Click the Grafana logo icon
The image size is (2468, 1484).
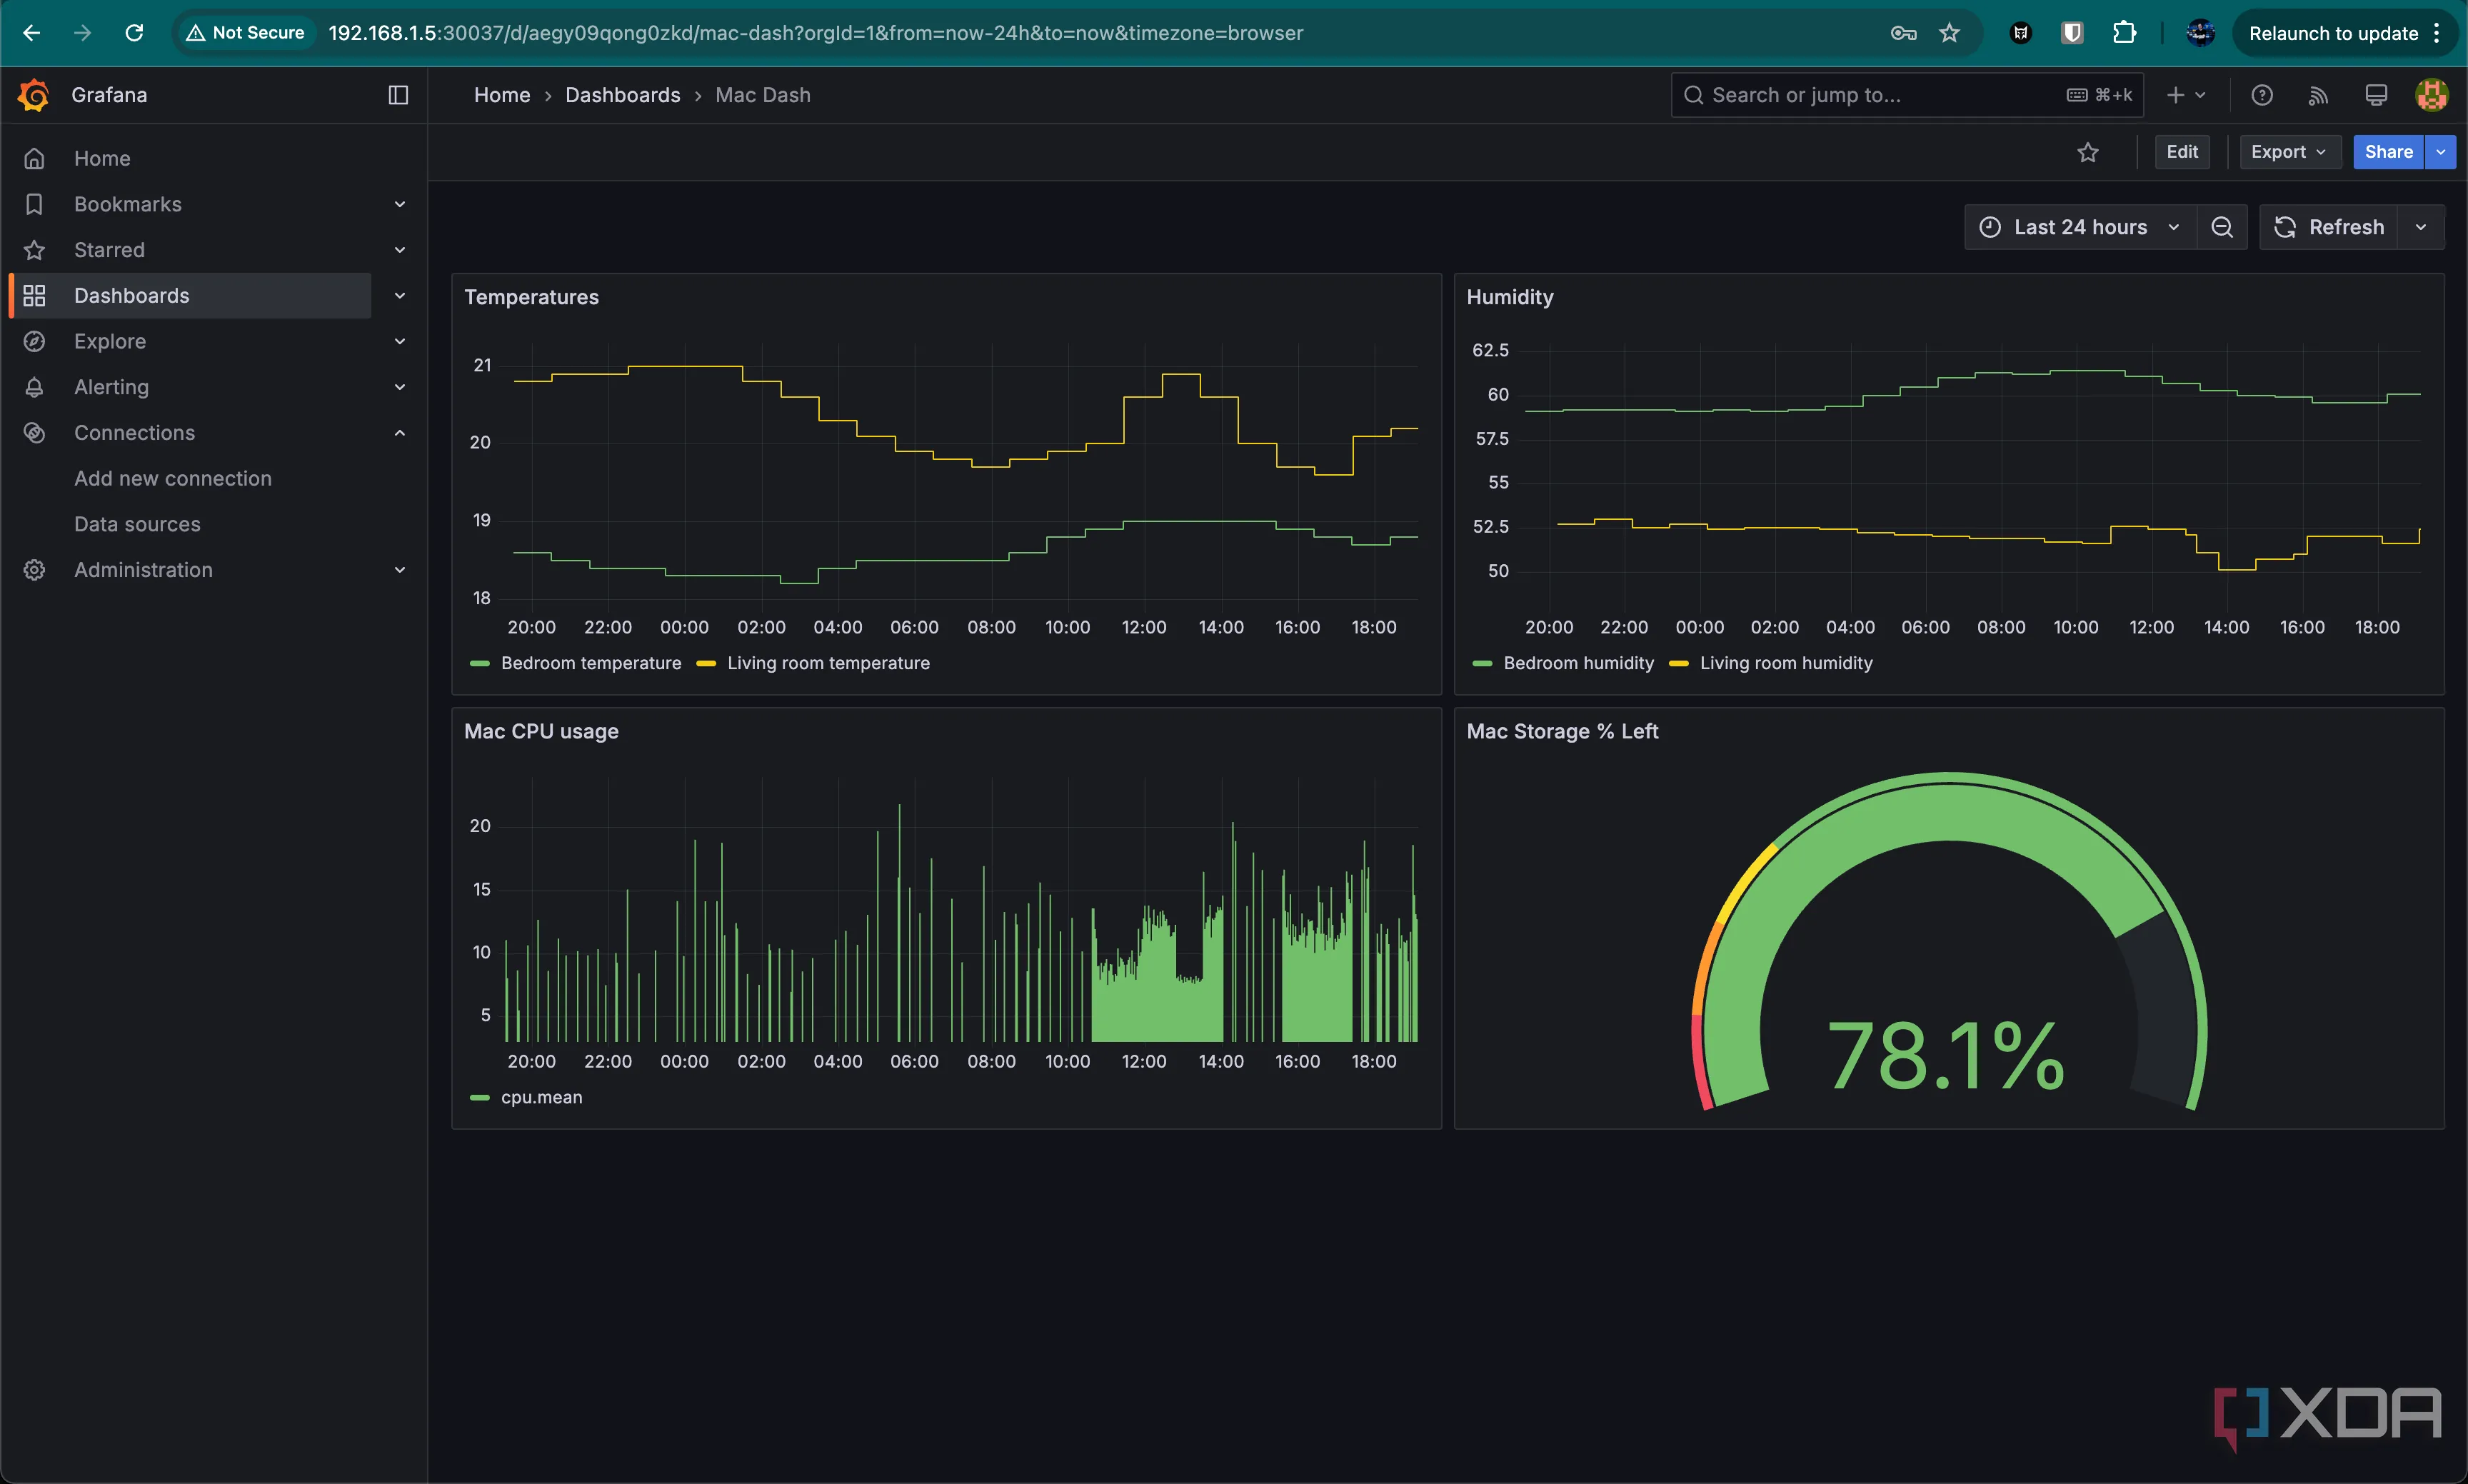[33, 95]
